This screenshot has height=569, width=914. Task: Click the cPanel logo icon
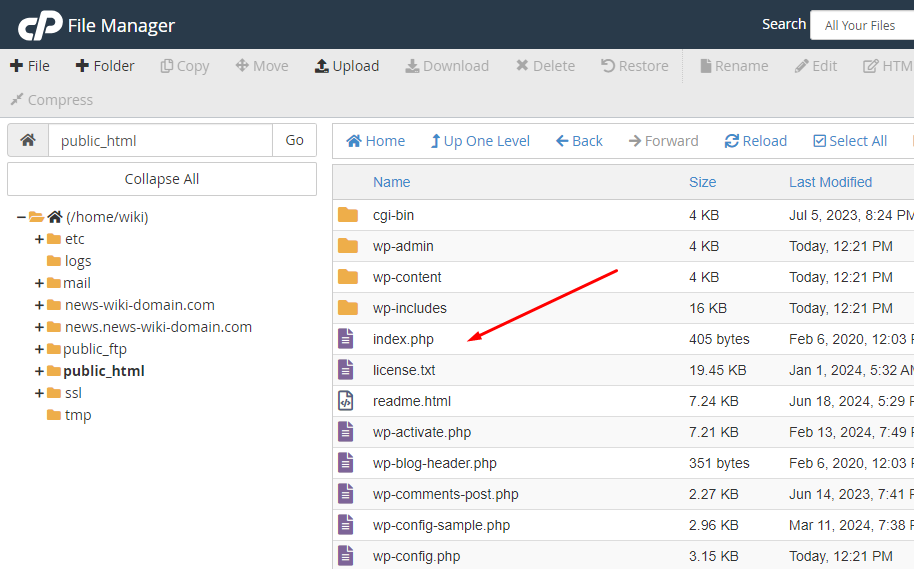(40, 25)
